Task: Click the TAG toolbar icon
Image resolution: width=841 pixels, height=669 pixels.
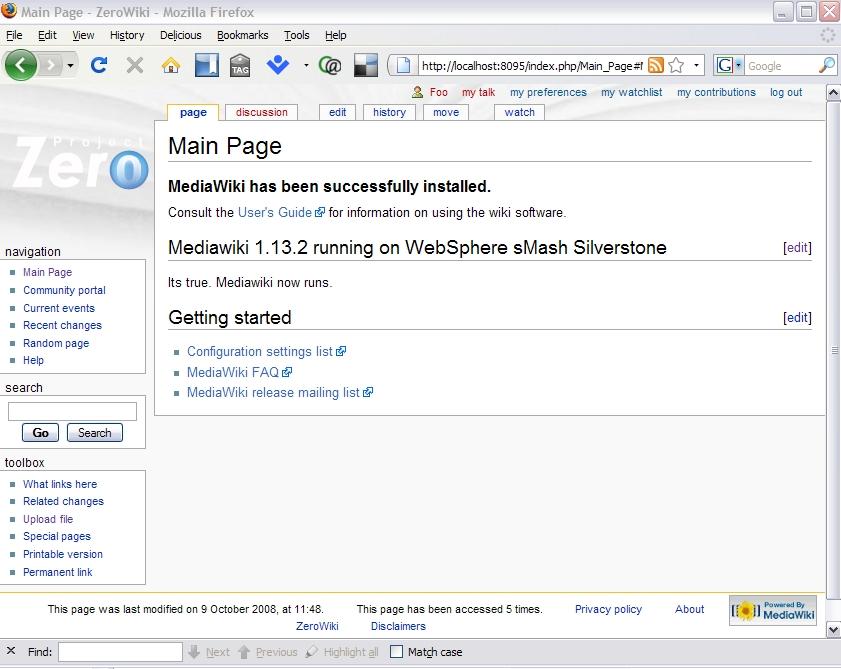Action: pos(240,65)
